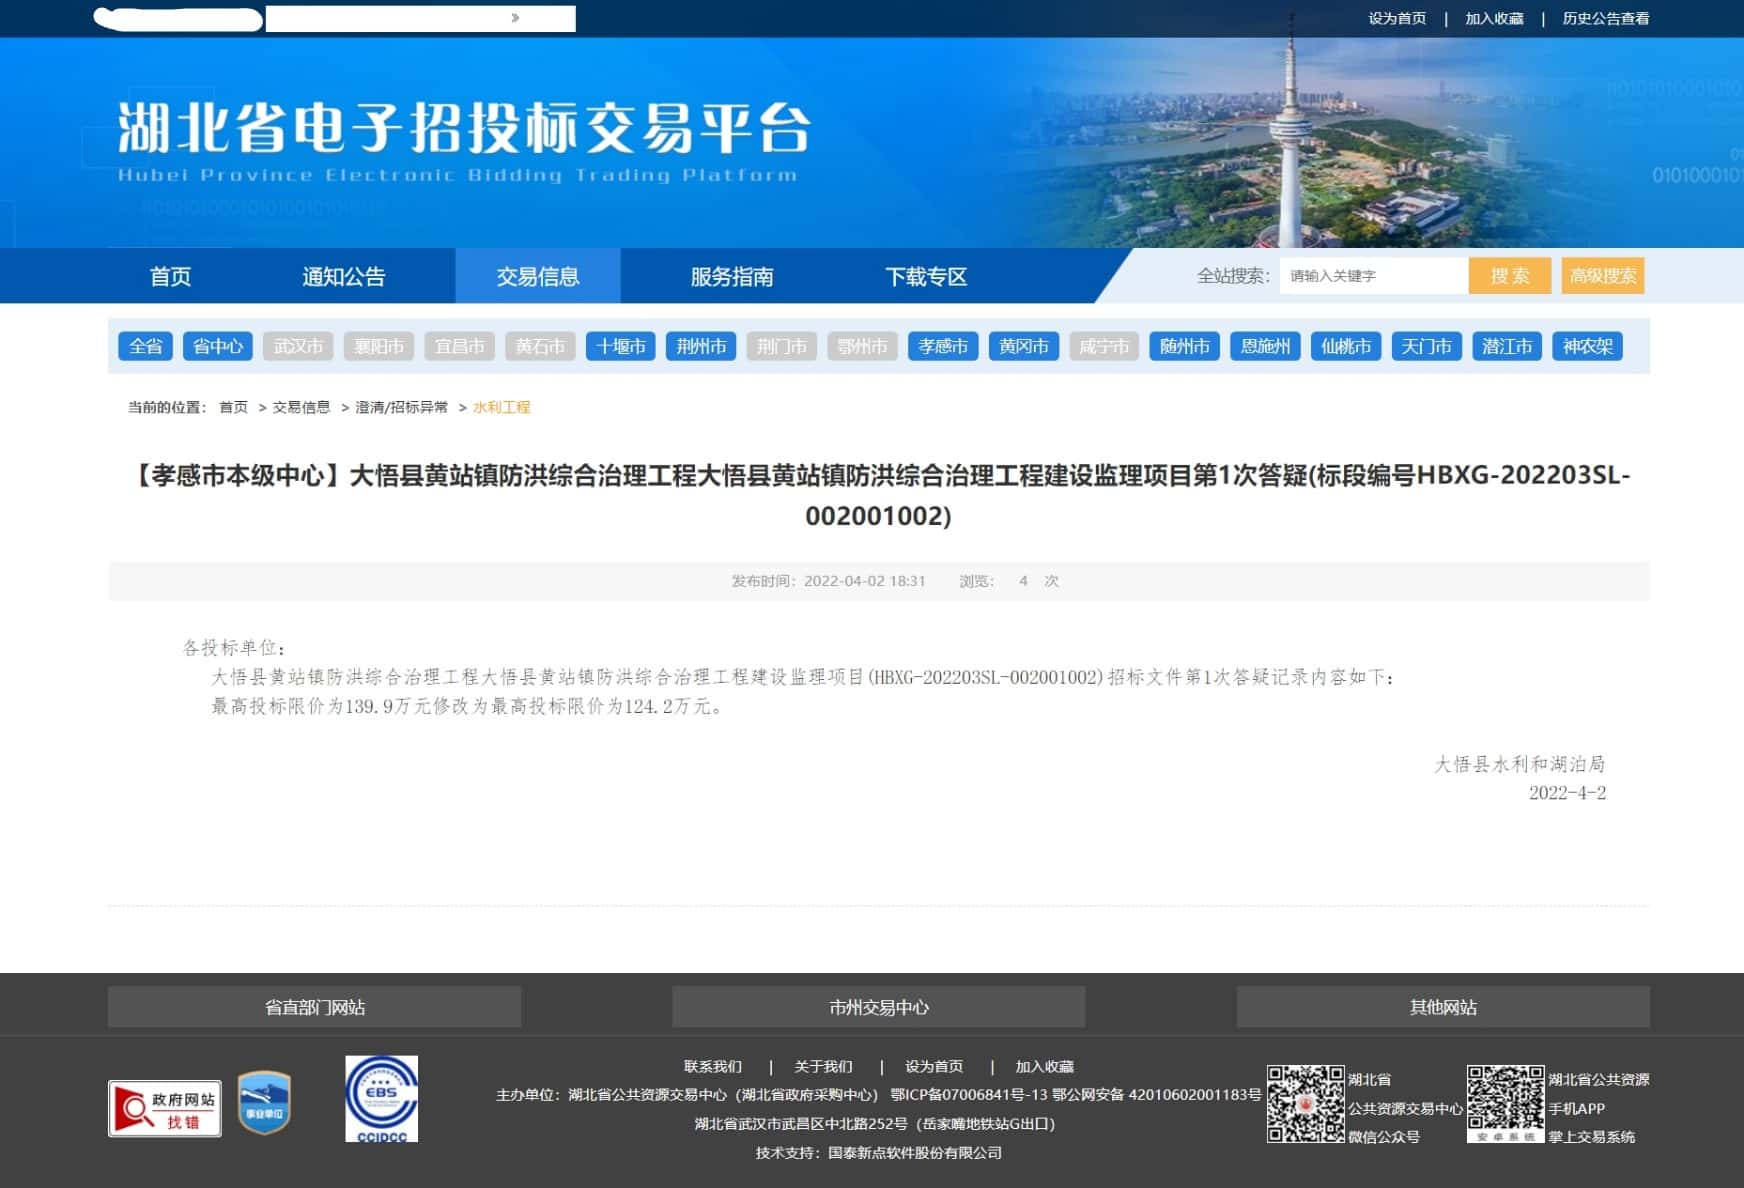The height and width of the screenshot is (1188, 1744).
Task: Expand the 市州交易中心 link list
Action: tap(878, 1007)
